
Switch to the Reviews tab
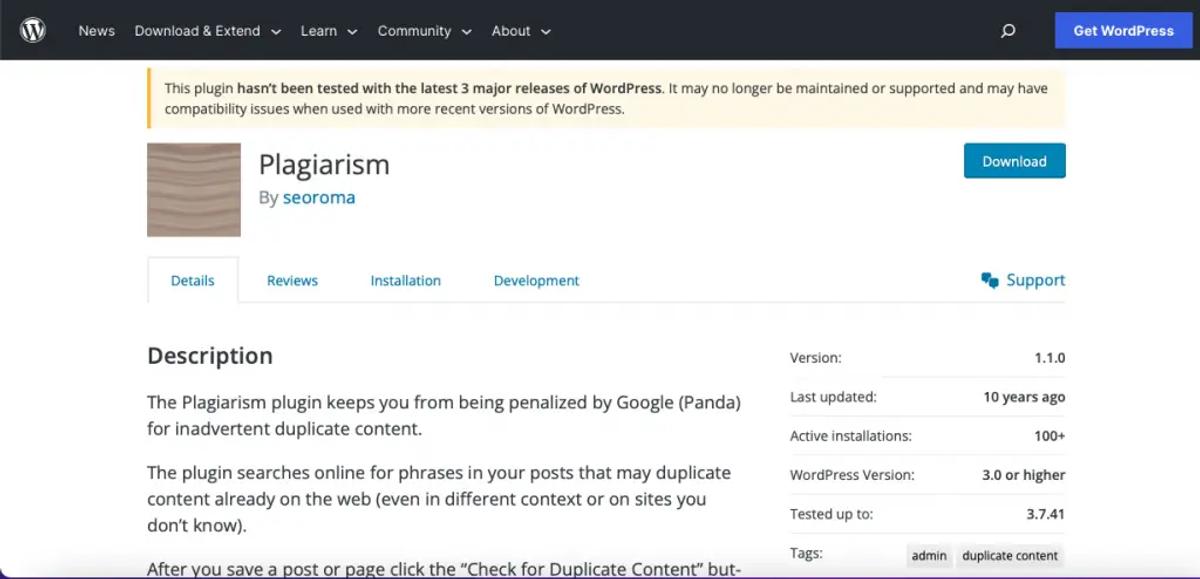click(292, 281)
